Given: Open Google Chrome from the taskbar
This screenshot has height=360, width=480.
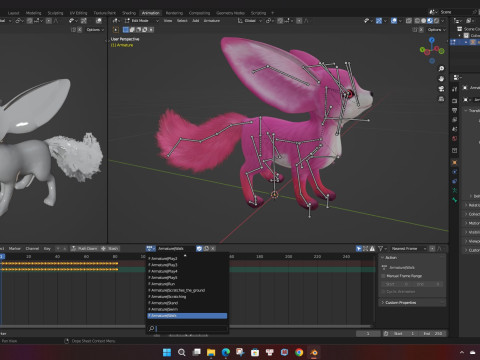Looking at the screenshot, I should click(x=299, y=352).
